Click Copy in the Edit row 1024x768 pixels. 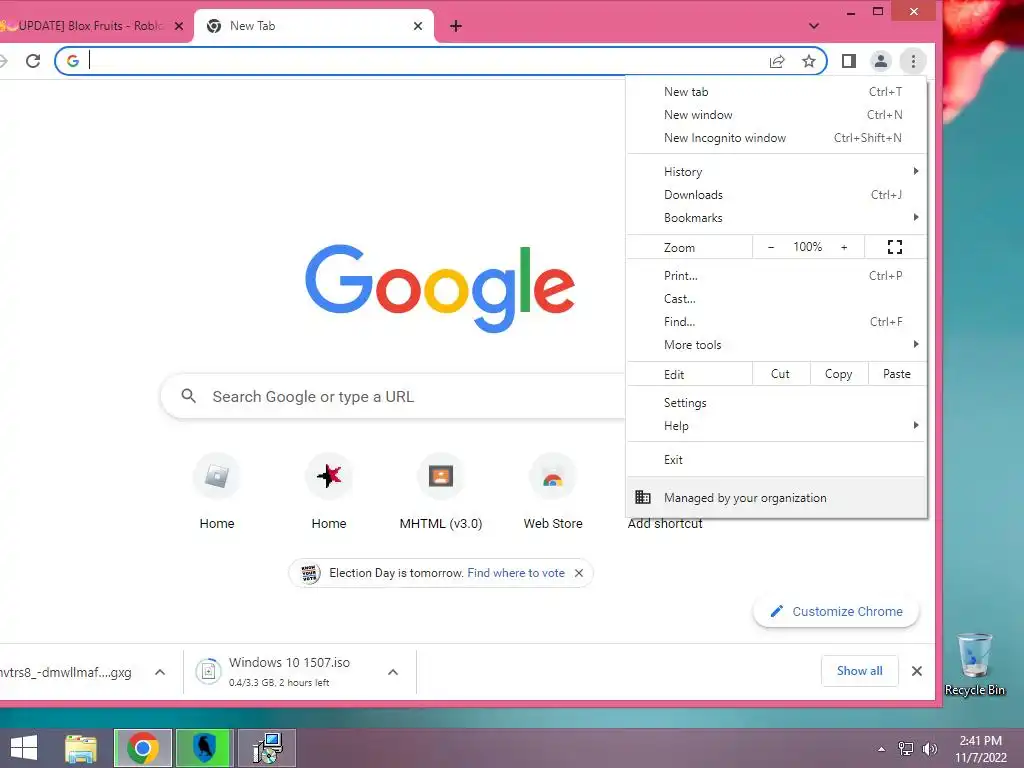click(839, 374)
